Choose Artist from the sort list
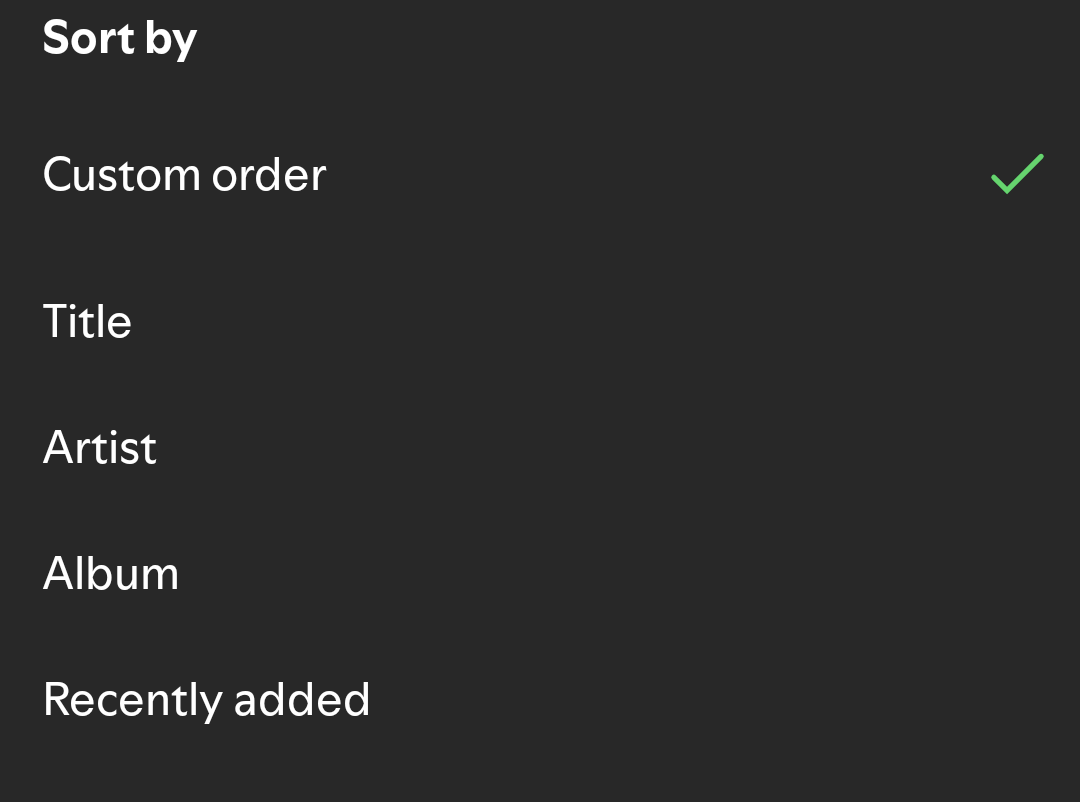1080x802 pixels. point(100,448)
